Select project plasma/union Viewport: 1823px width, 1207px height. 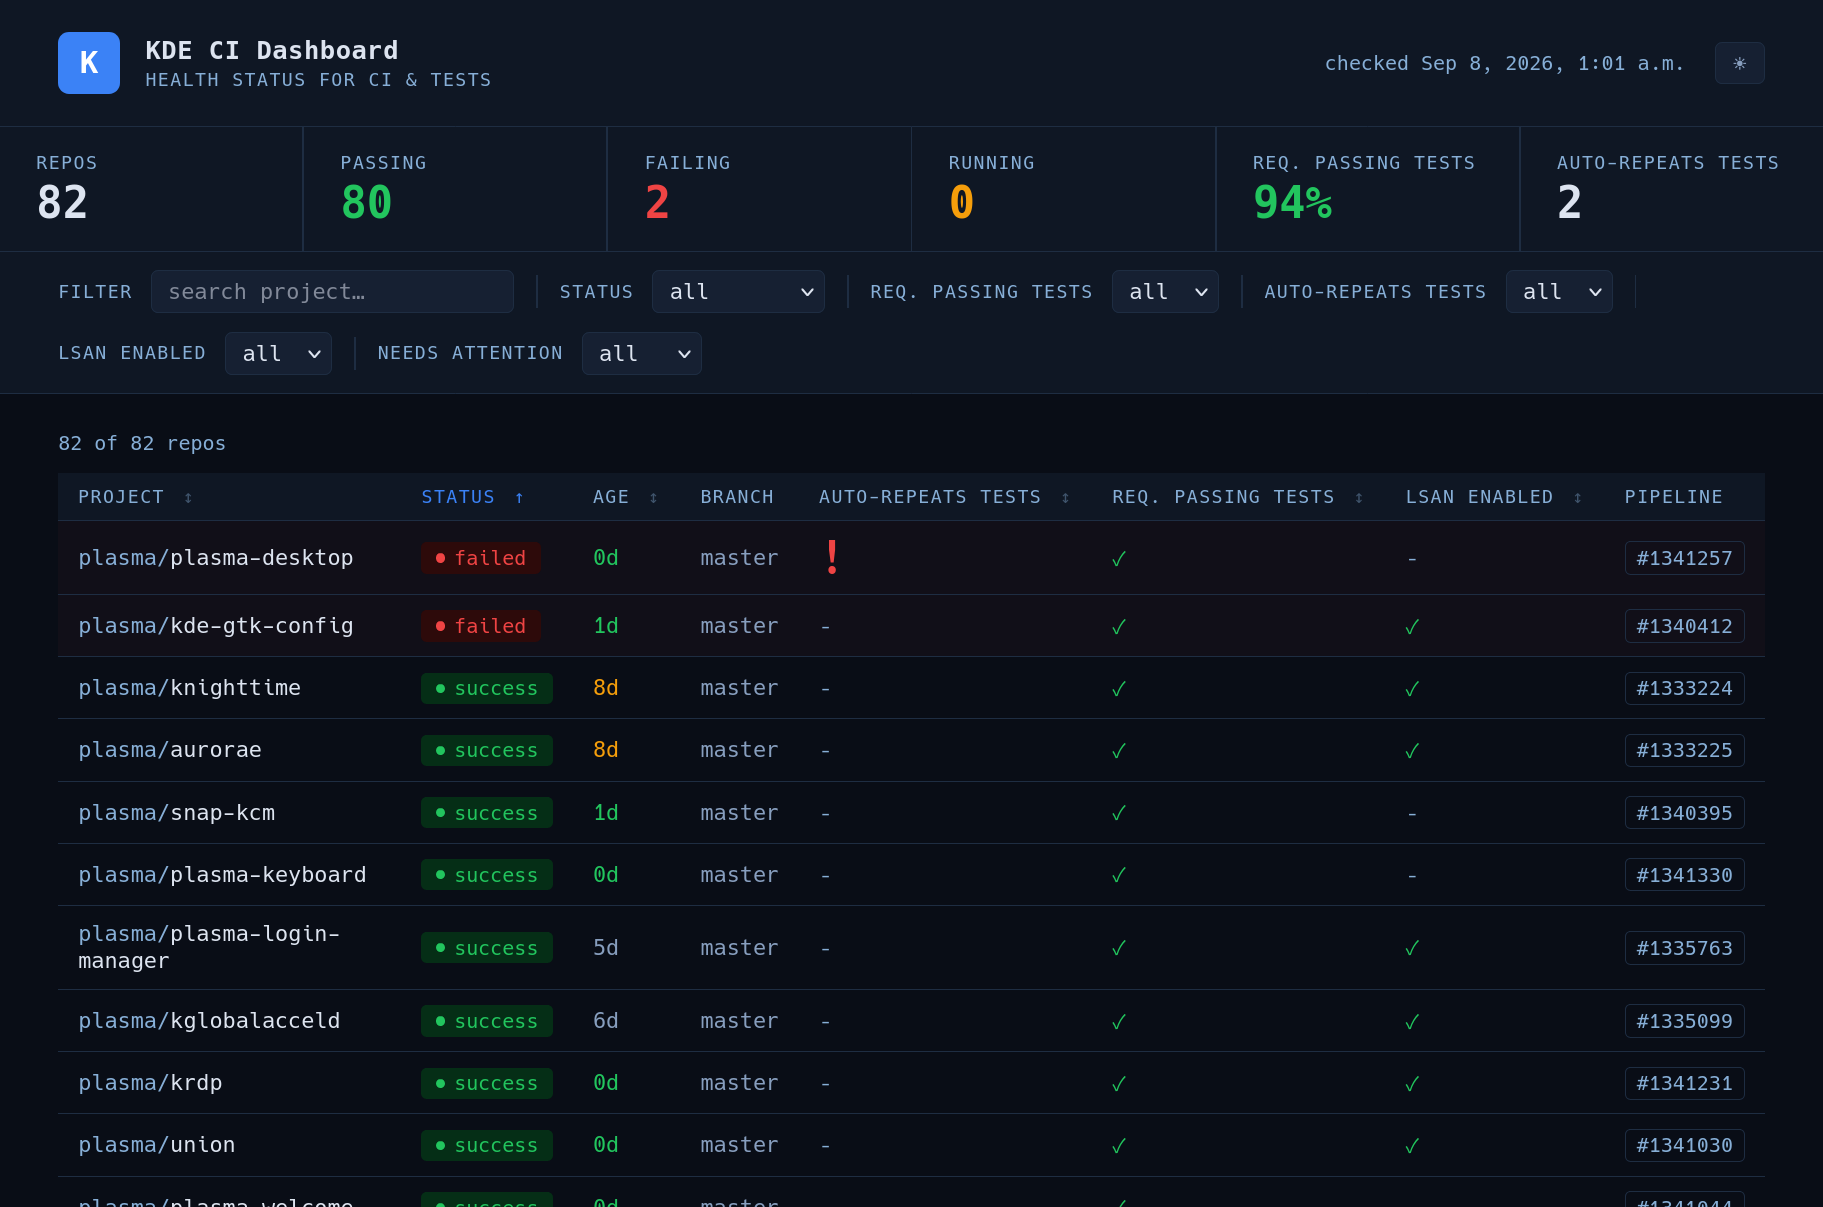pos(157,1145)
